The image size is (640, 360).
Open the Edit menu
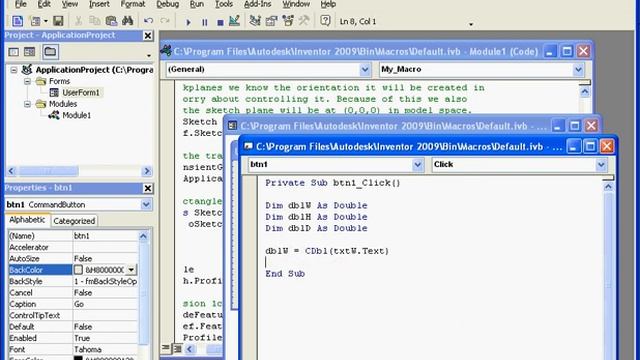pyautogui.click(x=44, y=4)
